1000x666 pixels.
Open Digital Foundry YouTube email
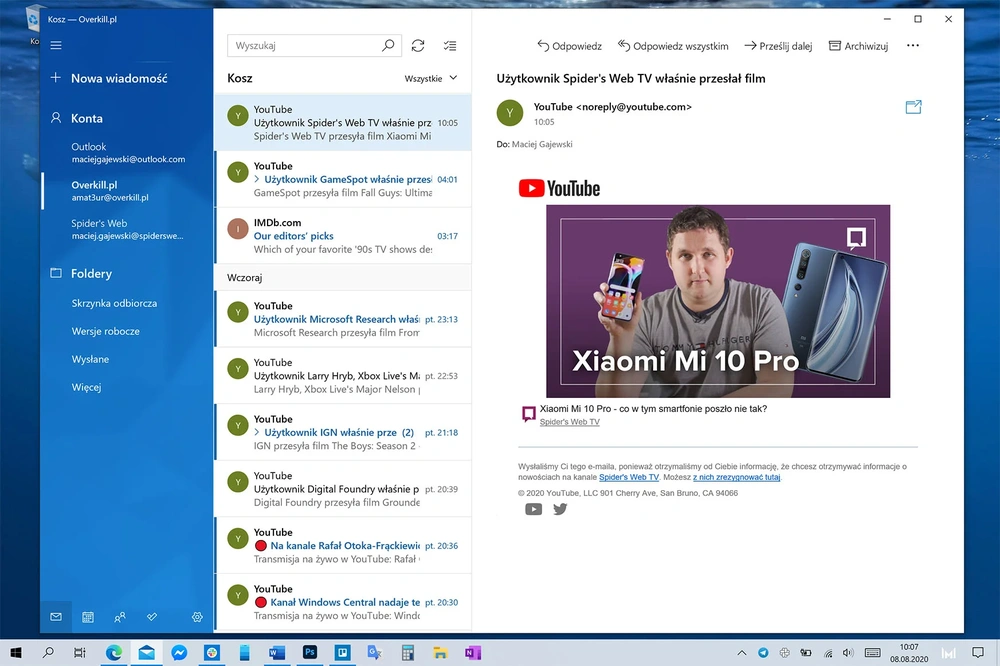click(344, 489)
